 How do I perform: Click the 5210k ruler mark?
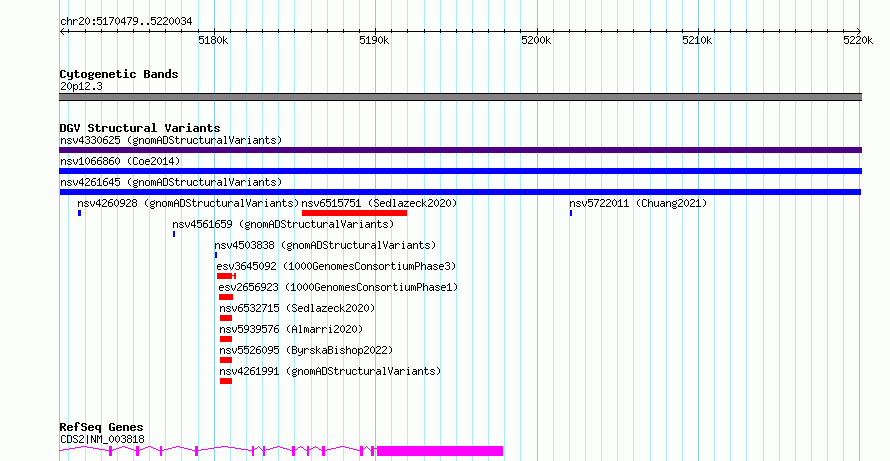pos(698,40)
